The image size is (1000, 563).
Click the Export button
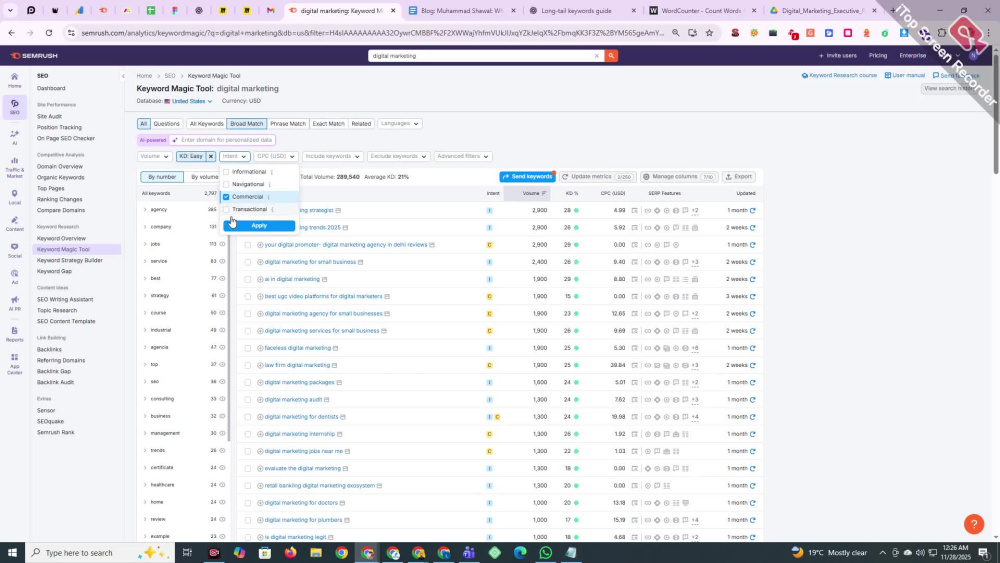click(x=739, y=177)
